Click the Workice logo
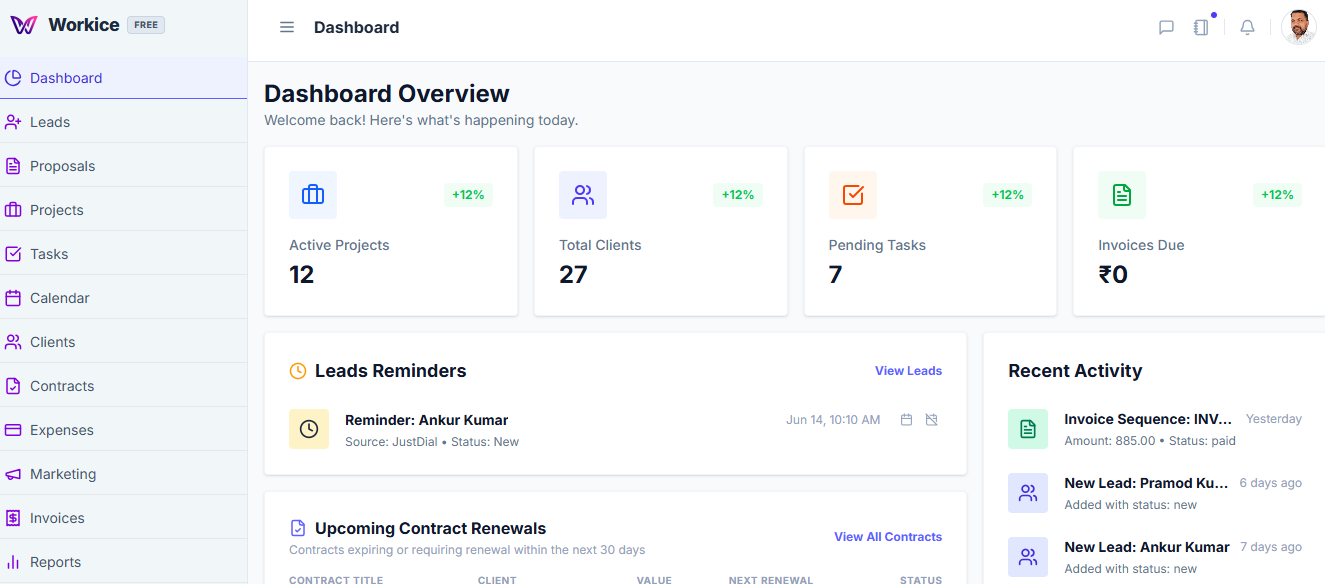 click(24, 25)
